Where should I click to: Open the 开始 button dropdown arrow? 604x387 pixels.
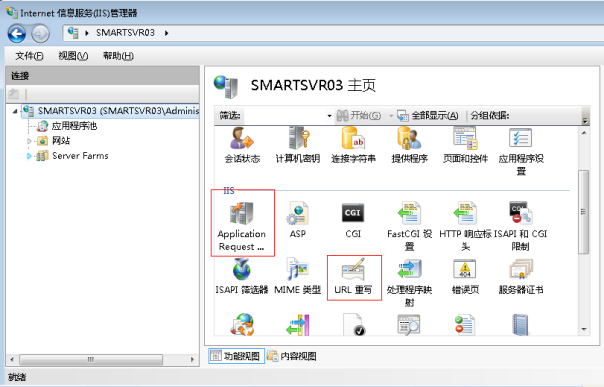391,116
